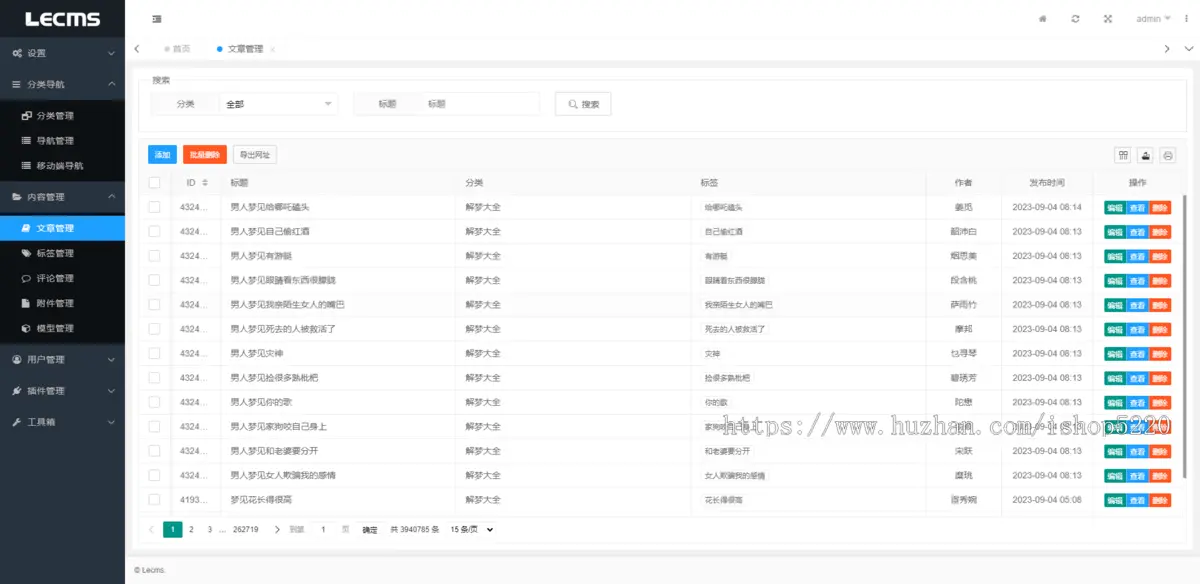Click the tabs left-arrow navigation icon

tap(136, 48)
